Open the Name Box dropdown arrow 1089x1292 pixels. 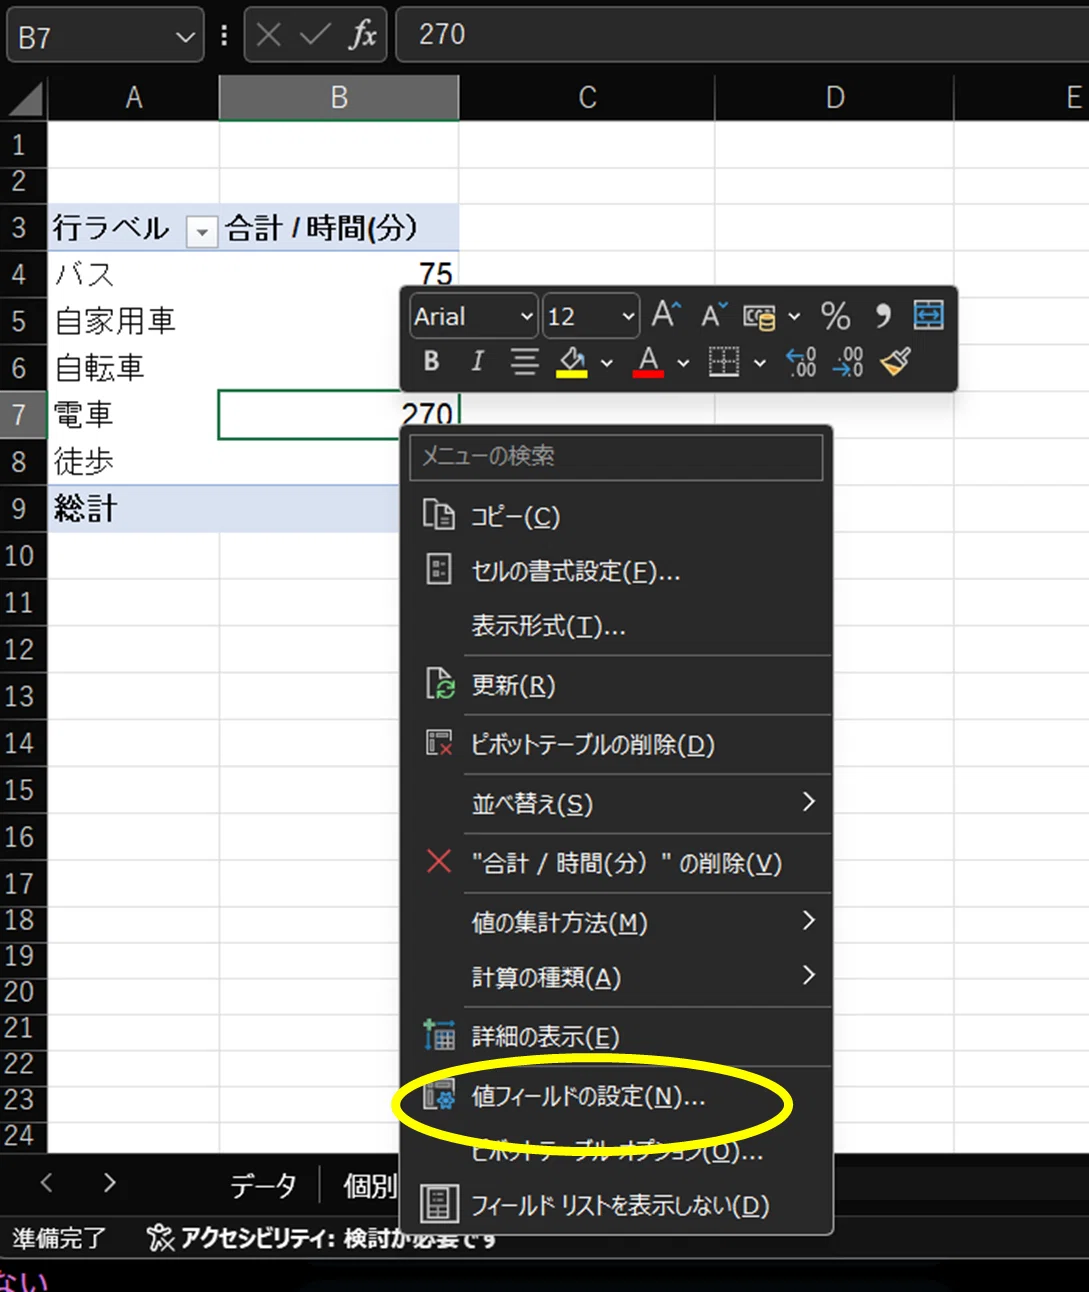pos(184,37)
